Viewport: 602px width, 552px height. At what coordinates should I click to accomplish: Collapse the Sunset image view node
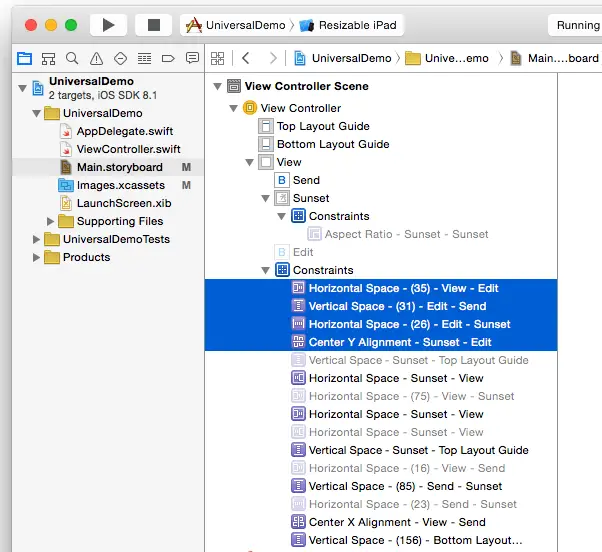265,198
